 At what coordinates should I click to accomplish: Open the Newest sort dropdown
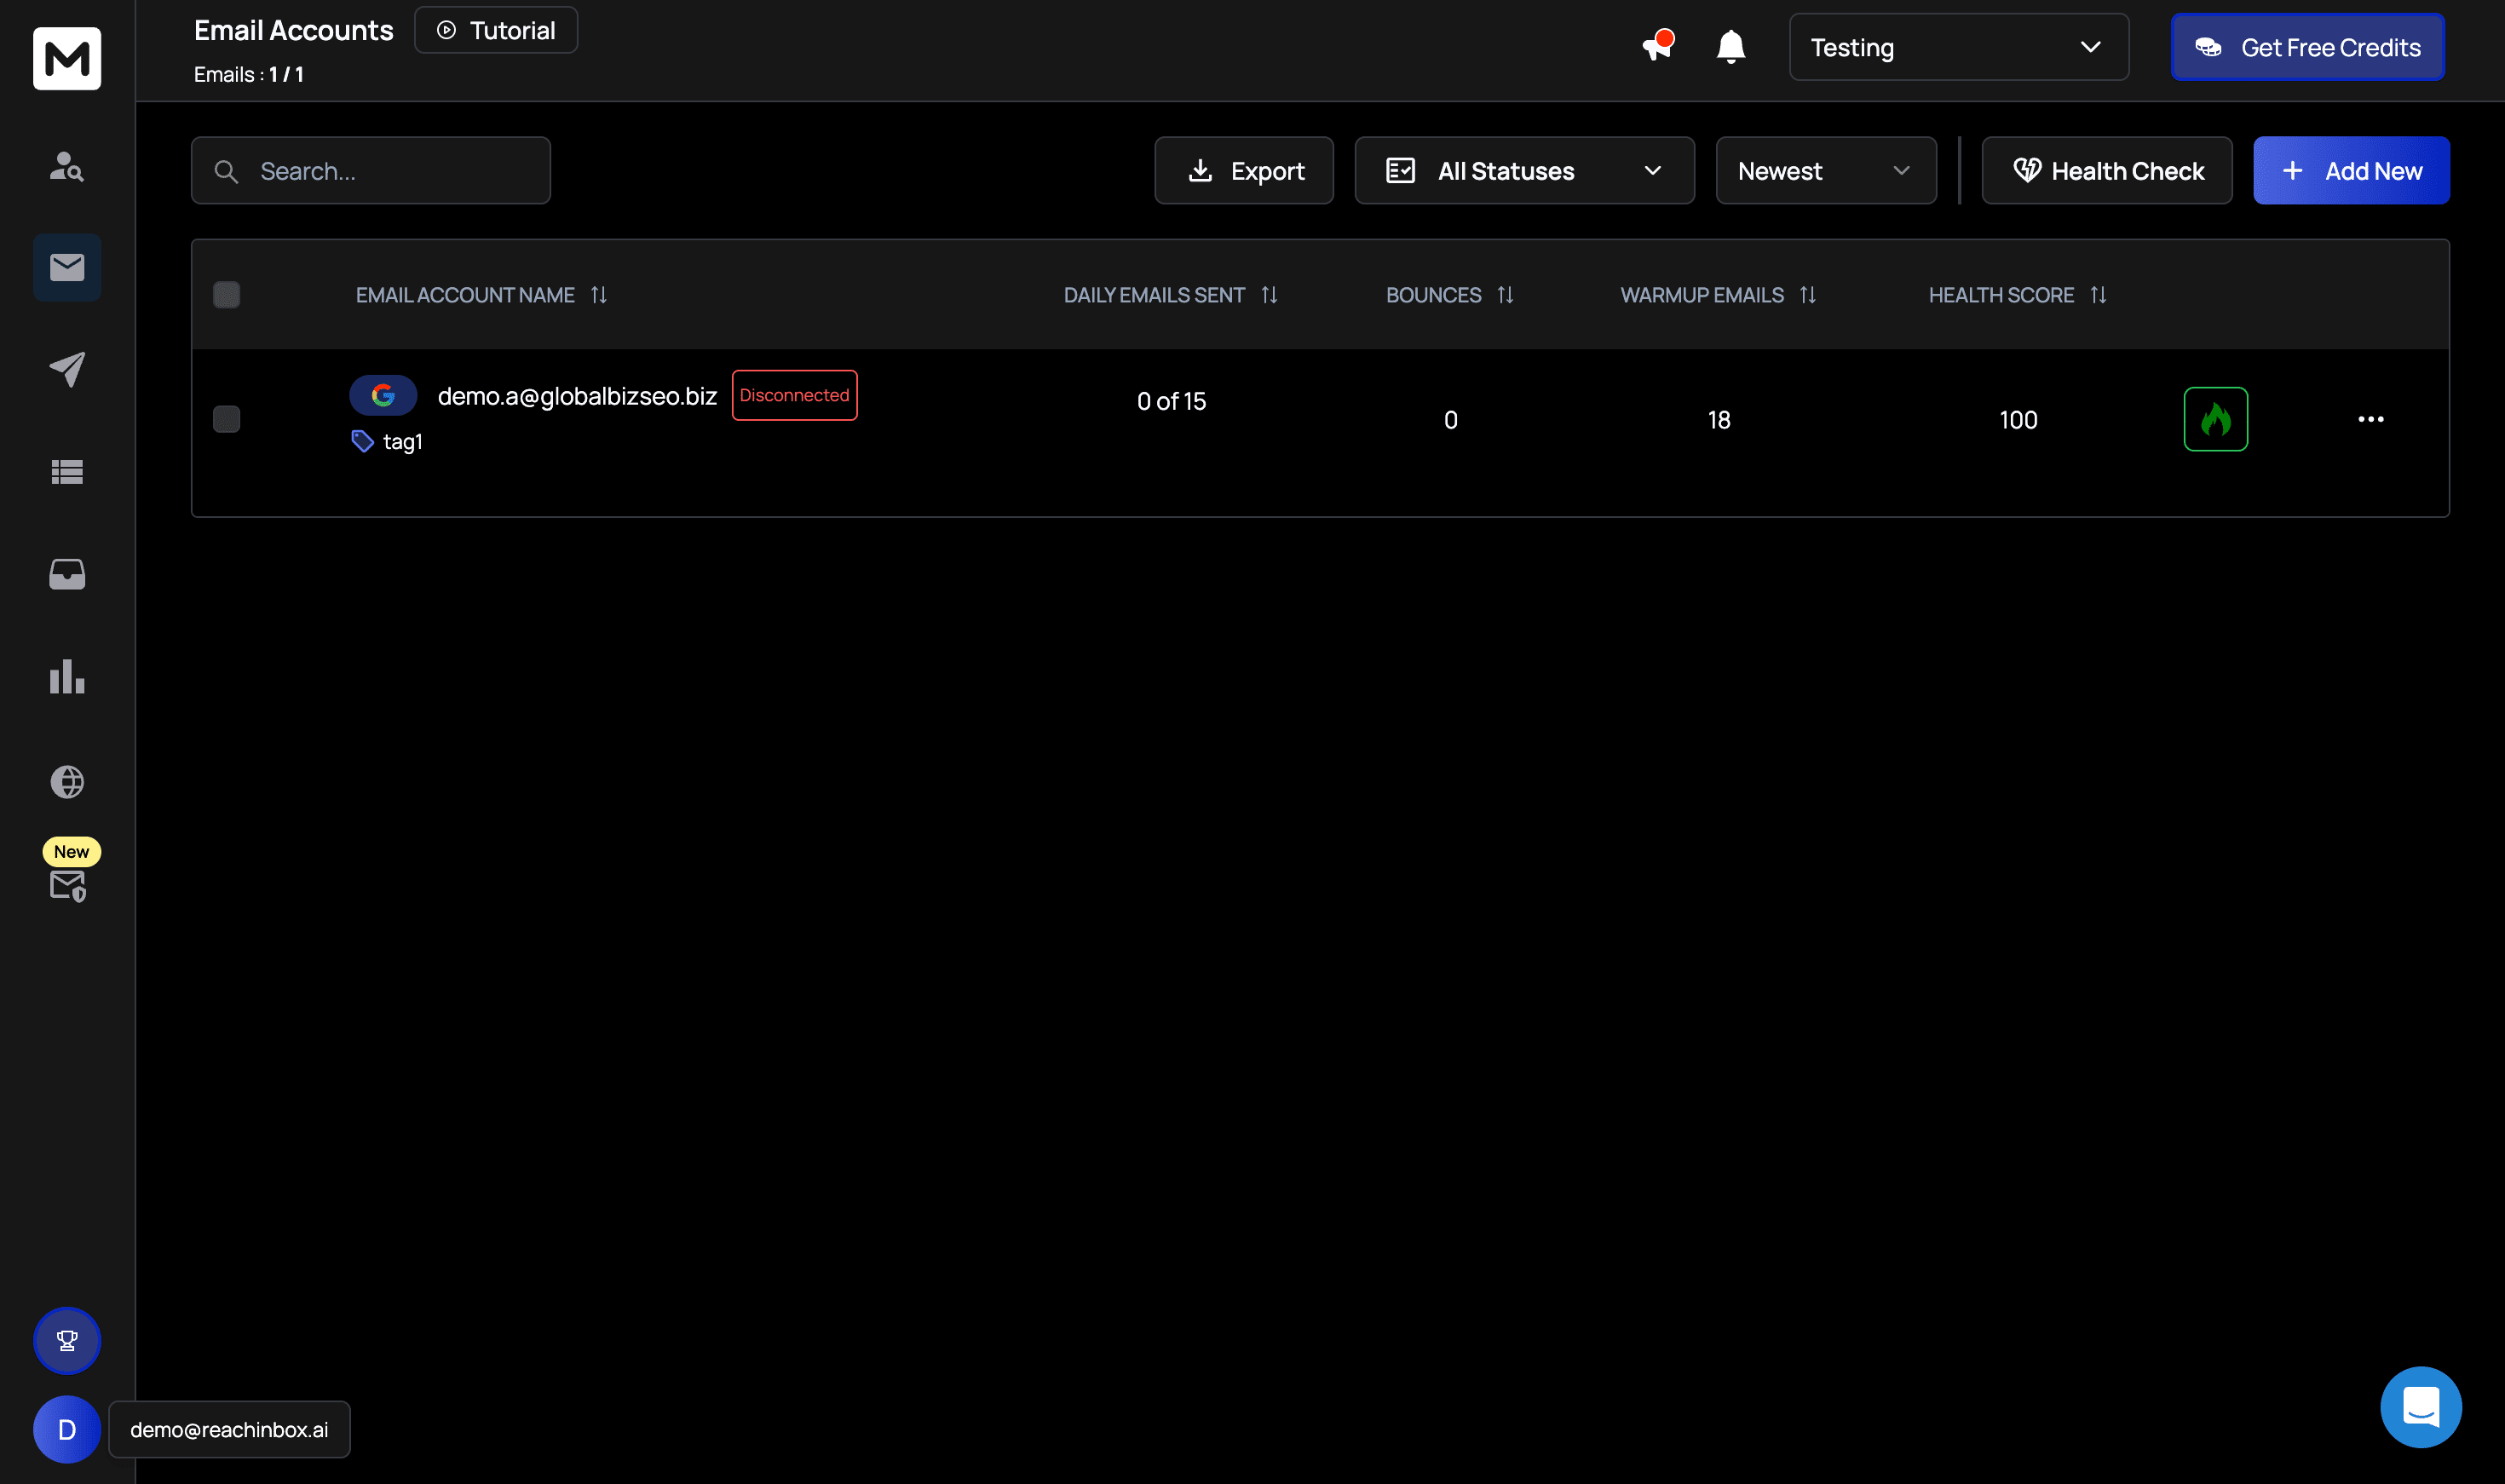[x=1825, y=171]
